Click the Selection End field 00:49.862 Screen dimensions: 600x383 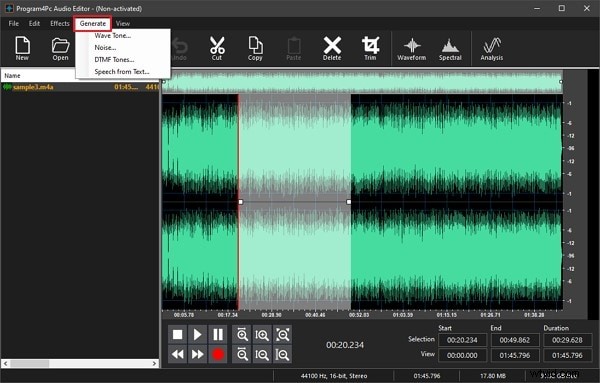point(515,340)
